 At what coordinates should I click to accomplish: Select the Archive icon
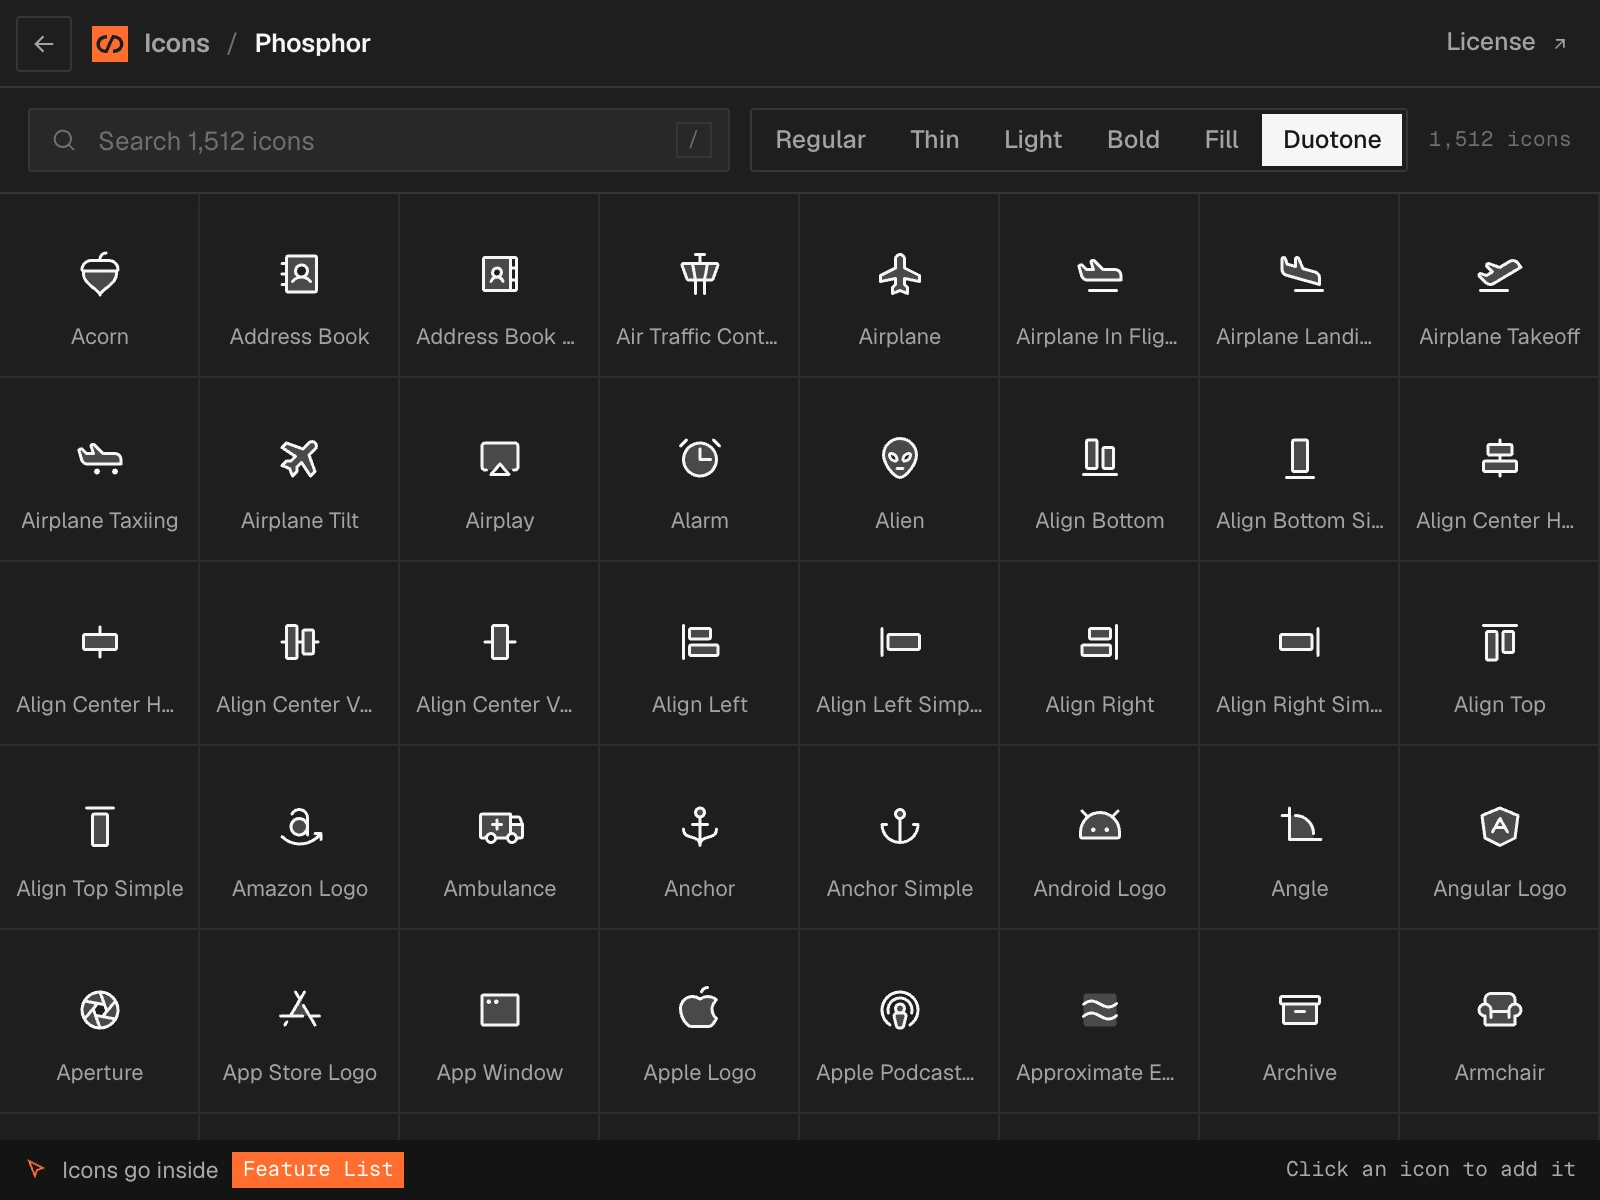coord(1300,1022)
